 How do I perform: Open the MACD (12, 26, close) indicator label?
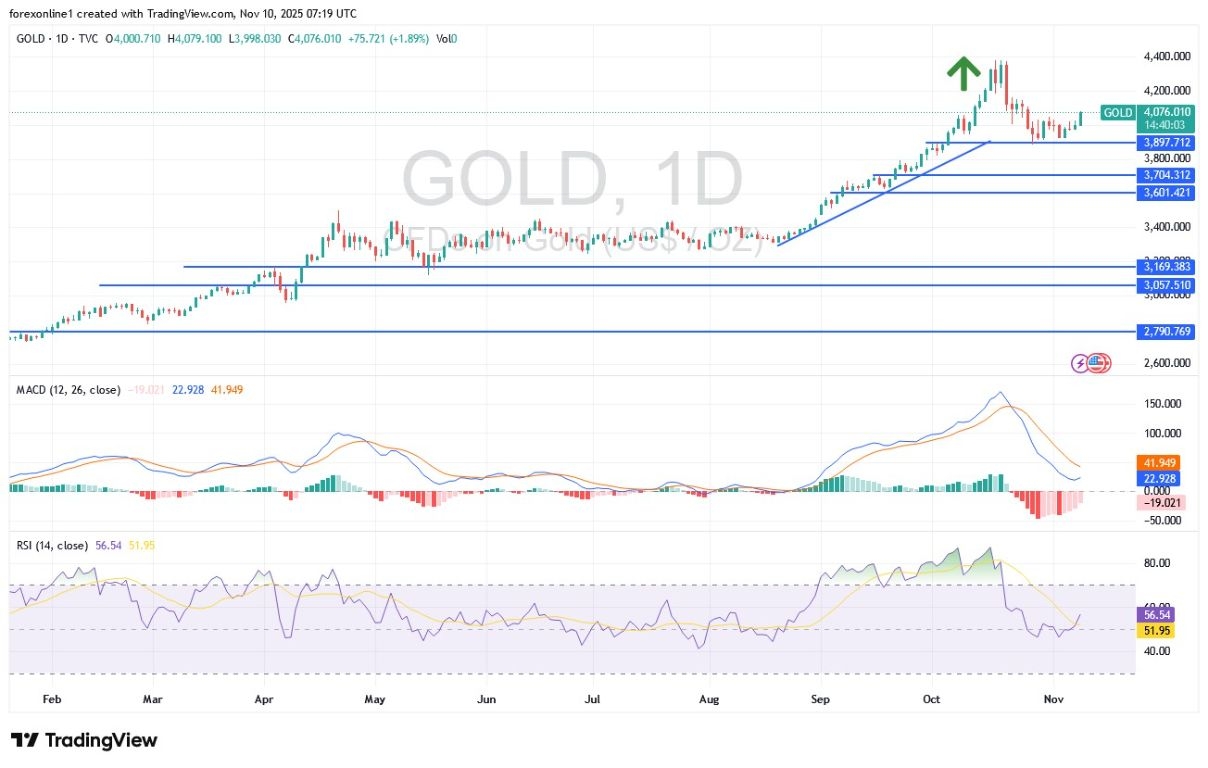tap(67, 389)
